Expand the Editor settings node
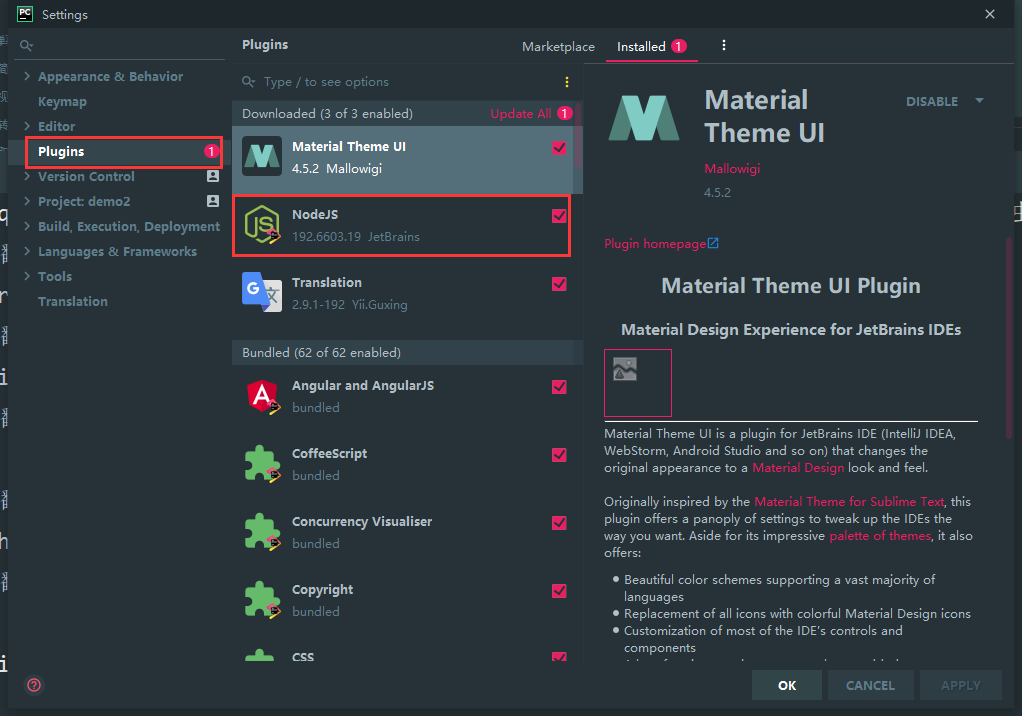This screenshot has height=716, width=1022. pos(27,126)
